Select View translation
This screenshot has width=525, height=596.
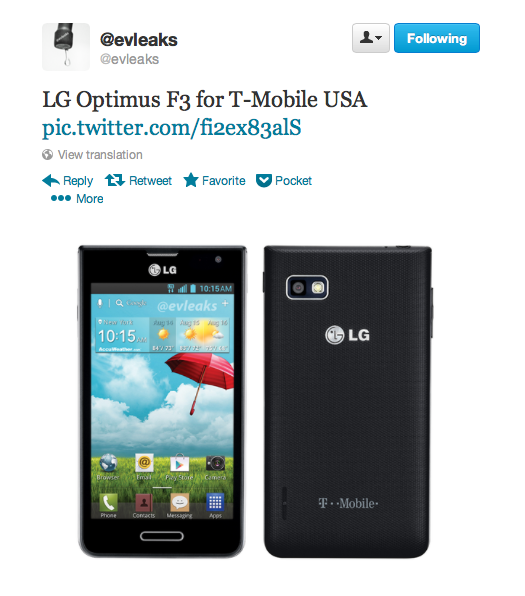click(x=100, y=155)
